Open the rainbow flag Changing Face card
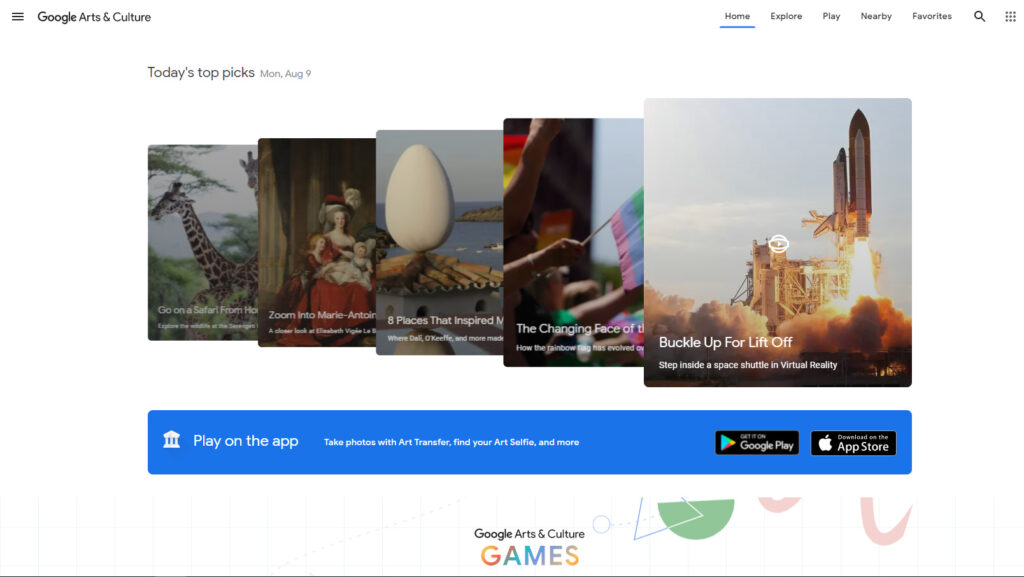The image size is (1024, 577). (x=573, y=242)
